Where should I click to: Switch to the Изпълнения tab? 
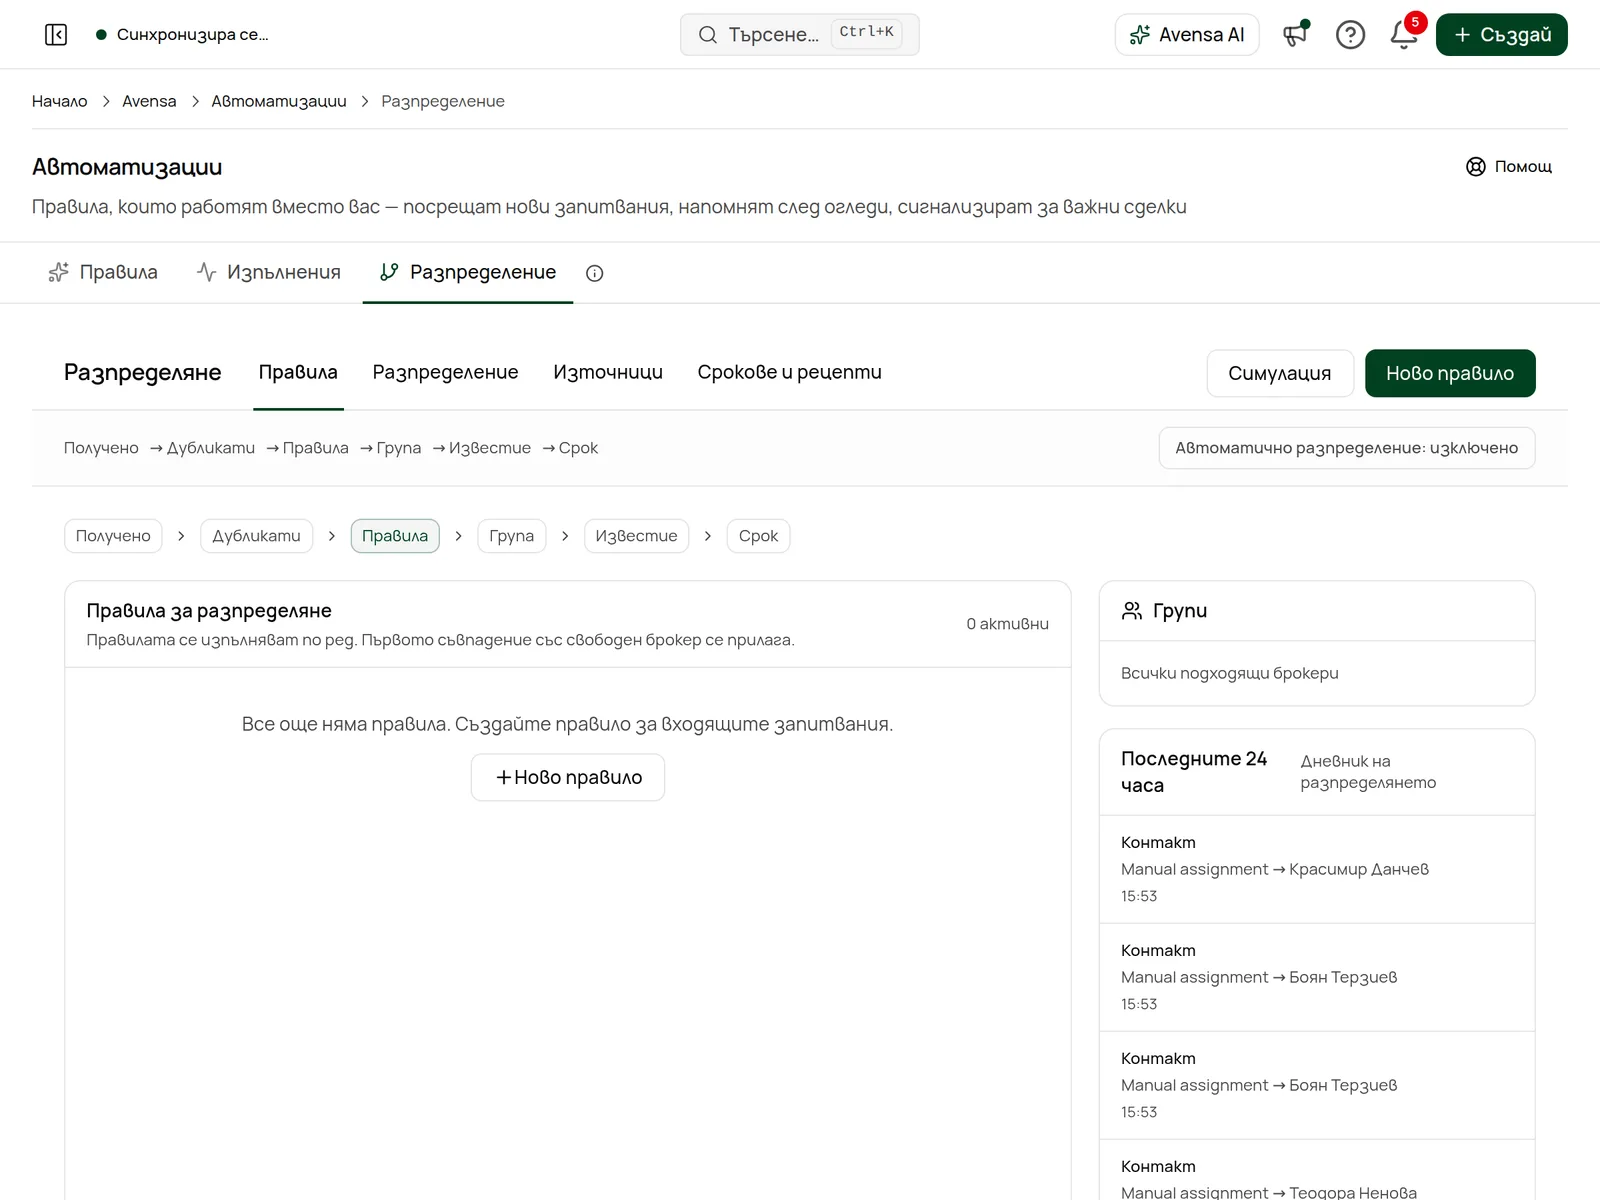coord(268,272)
